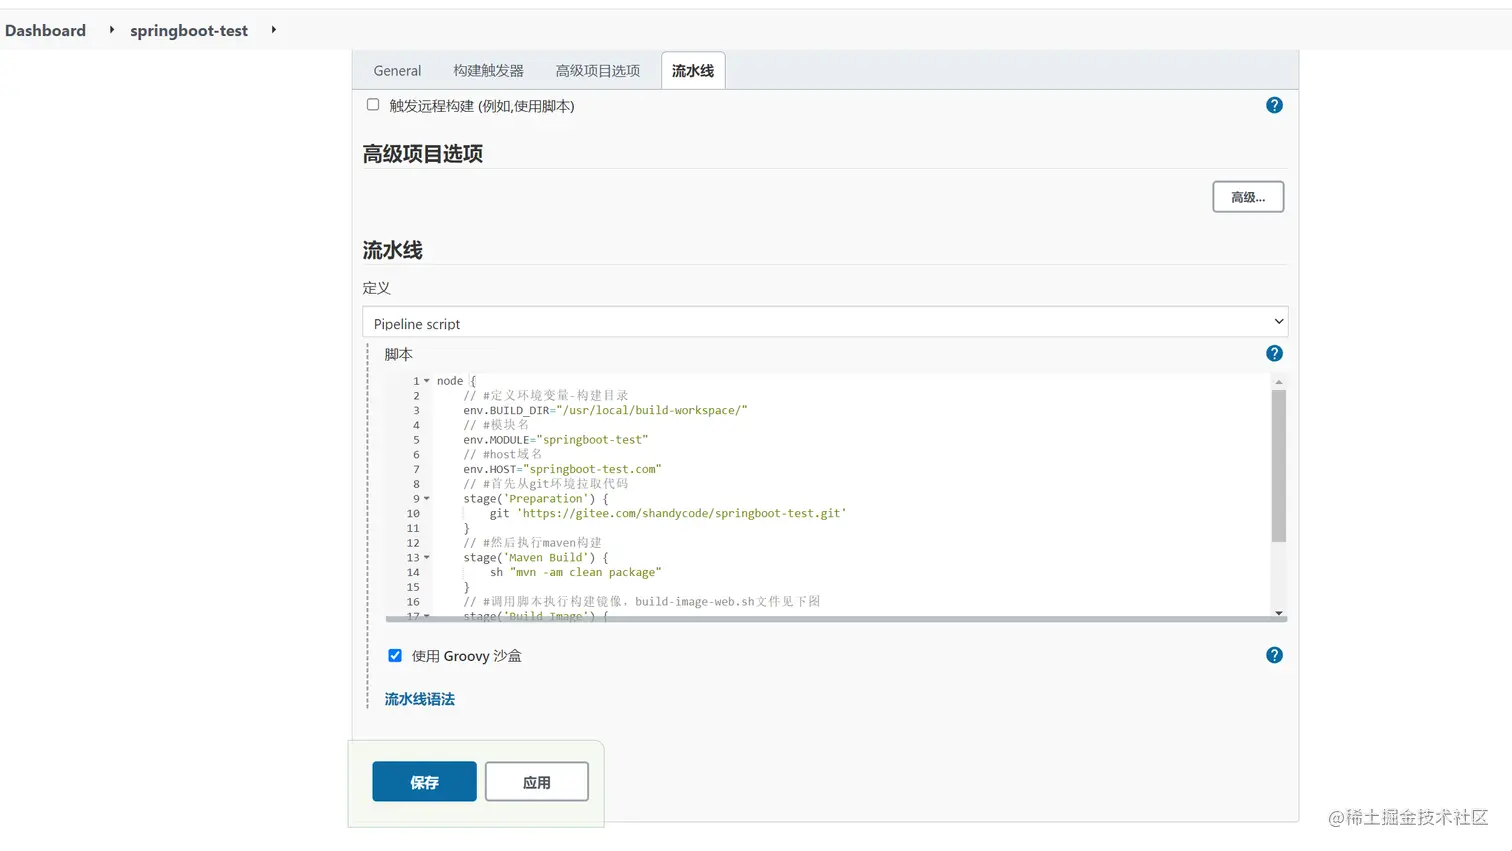The height and width of the screenshot is (851, 1512).
Task: Expand breadcrumb arrow after springboot-test
Action: pyautogui.click(x=273, y=30)
